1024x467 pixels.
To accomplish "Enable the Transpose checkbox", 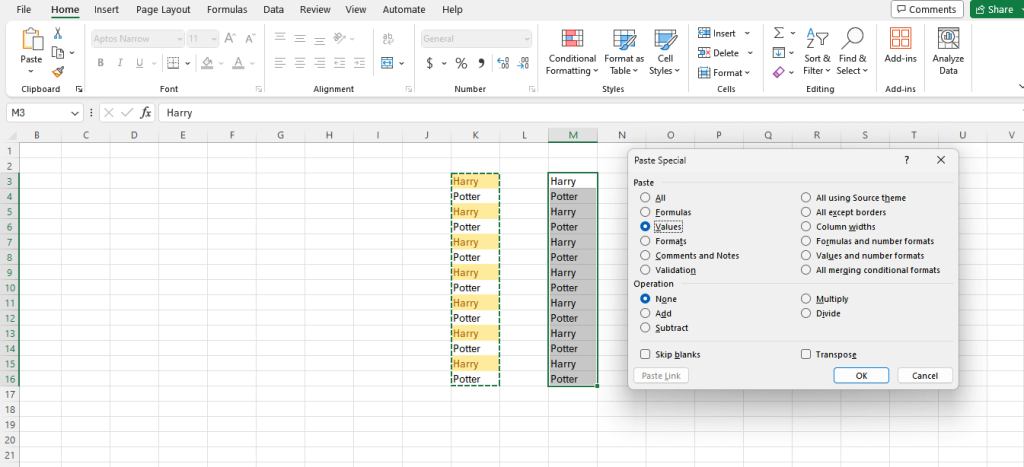I will (x=806, y=354).
